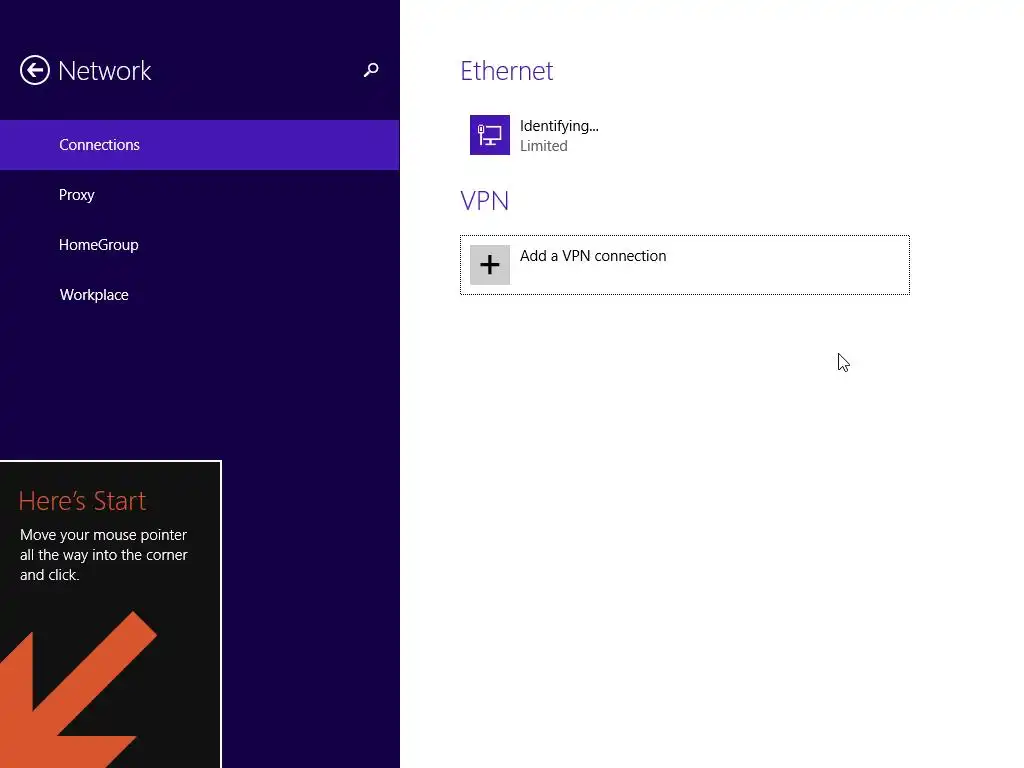Click the VPN section heading
1024x768 pixels.
point(485,200)
